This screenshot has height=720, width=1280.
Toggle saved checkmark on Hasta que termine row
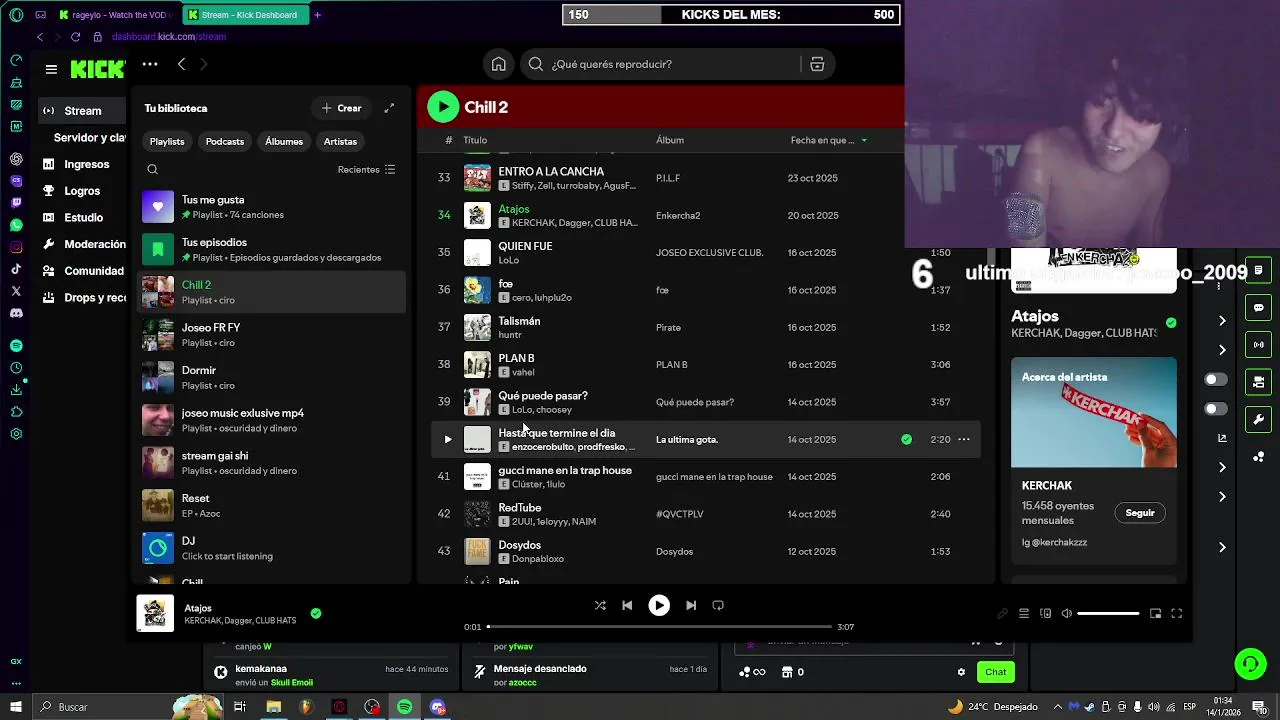(x=906, y=439)
